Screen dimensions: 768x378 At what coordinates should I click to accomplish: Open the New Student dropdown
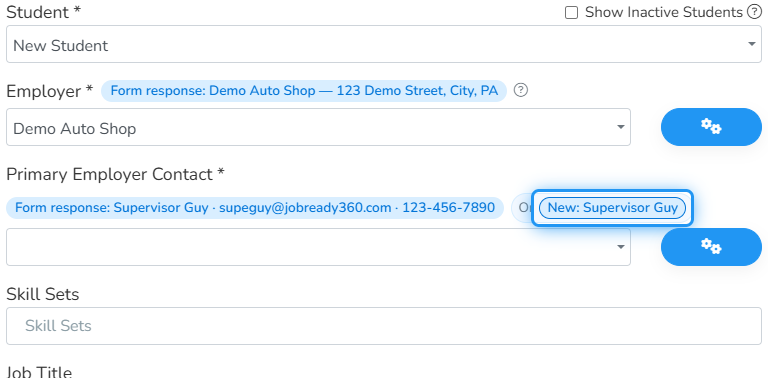pos(384,44)
